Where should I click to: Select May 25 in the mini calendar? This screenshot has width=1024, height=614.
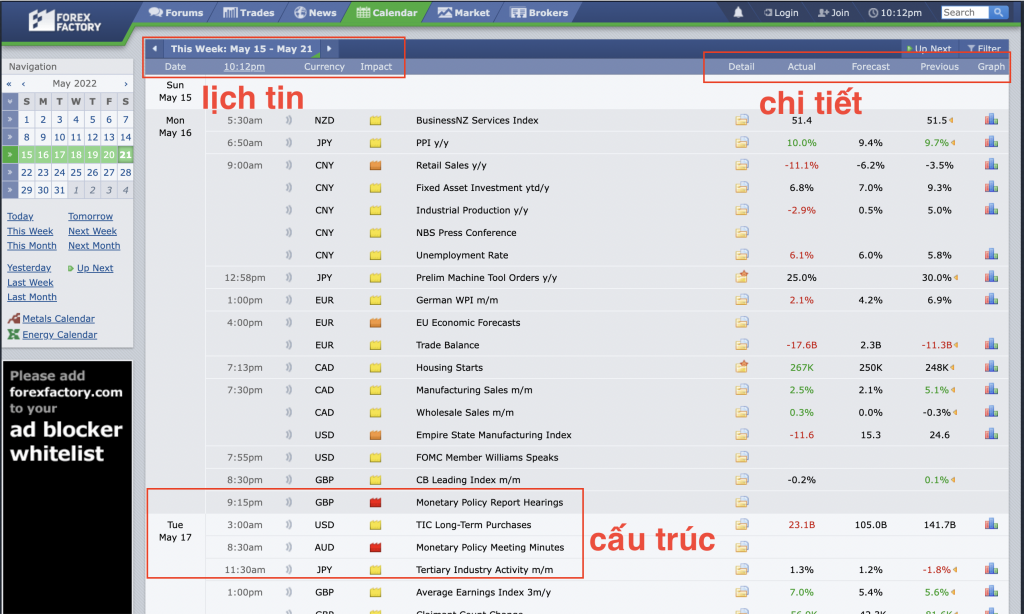click(76, 172)
